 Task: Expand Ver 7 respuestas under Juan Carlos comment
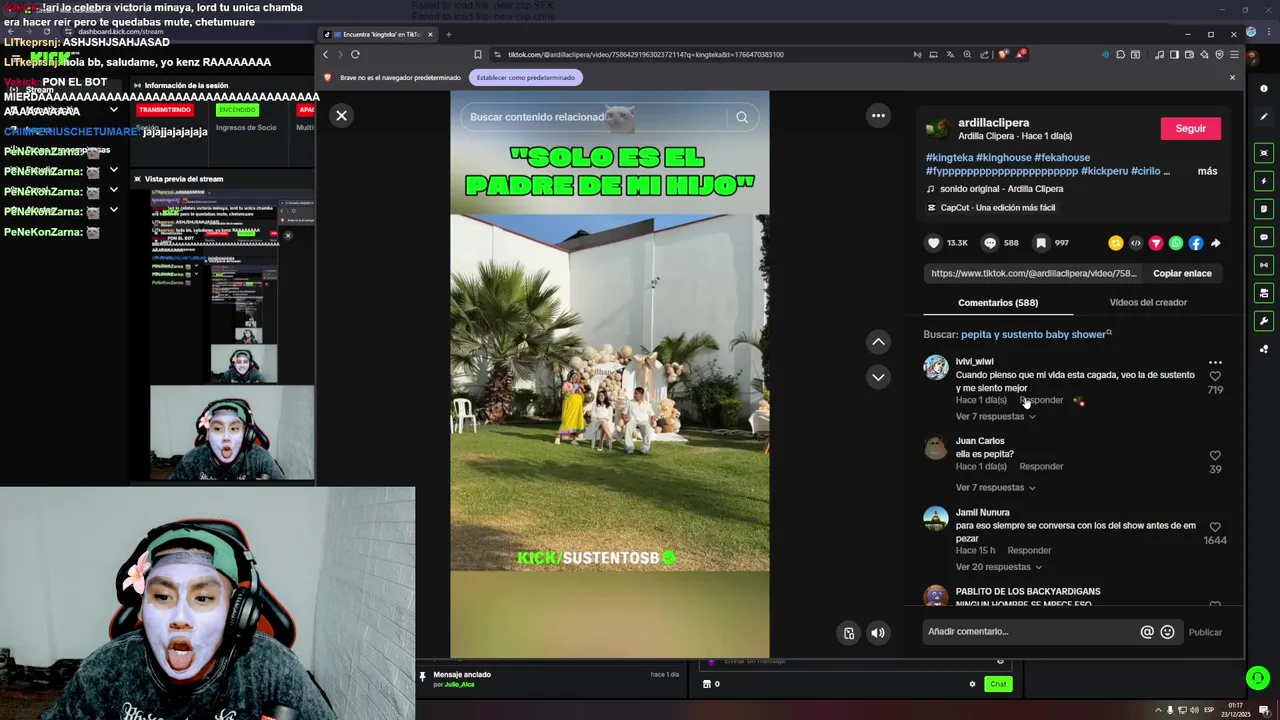995,487
